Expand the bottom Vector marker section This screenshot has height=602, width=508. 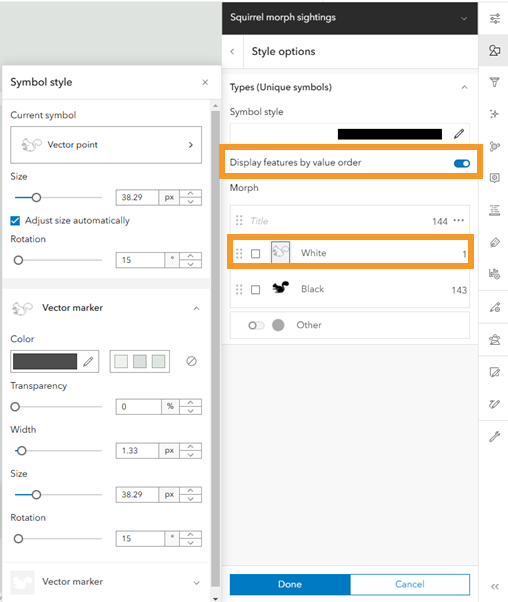(196, 583)
